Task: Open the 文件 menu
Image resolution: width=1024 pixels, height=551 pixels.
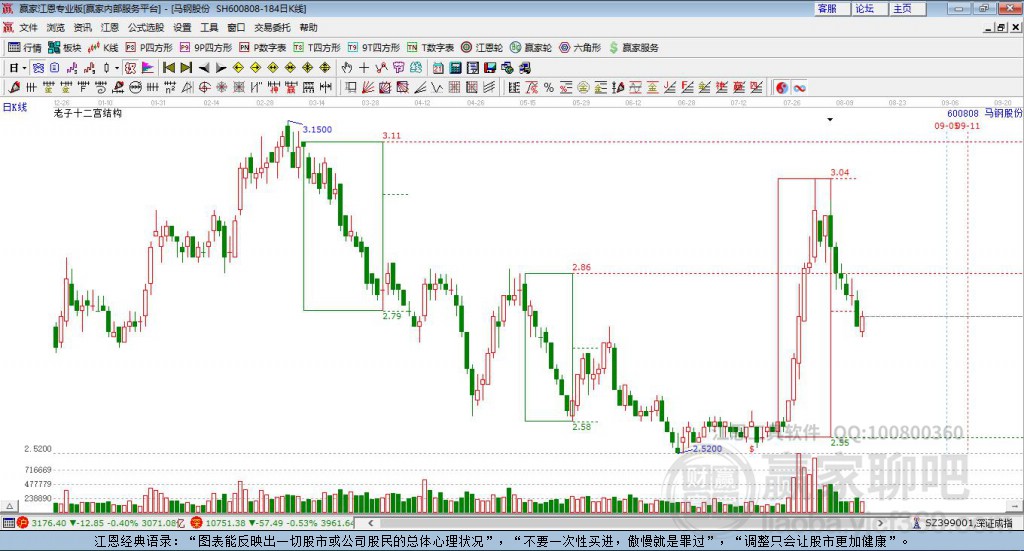Action: click(x=28, y=27)
